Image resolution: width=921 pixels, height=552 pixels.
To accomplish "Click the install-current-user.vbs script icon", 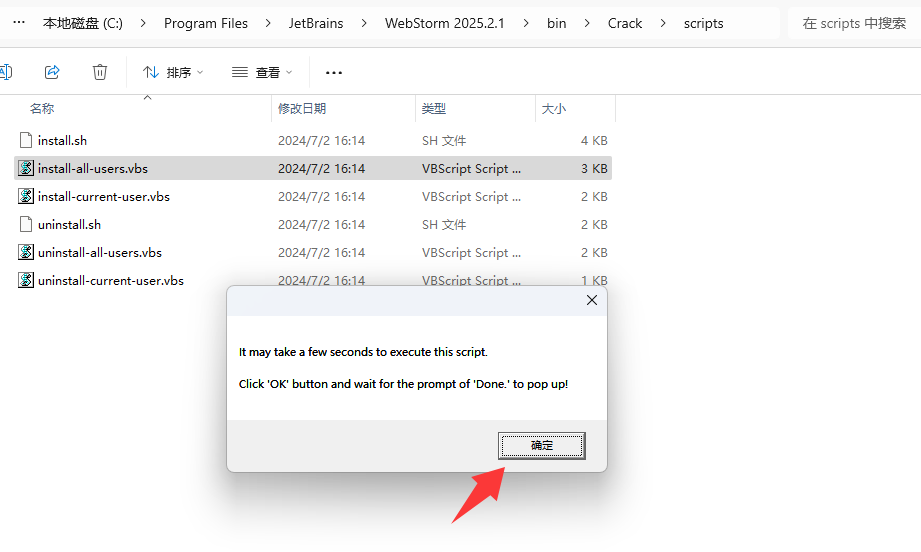I will [x=26, y=196].
